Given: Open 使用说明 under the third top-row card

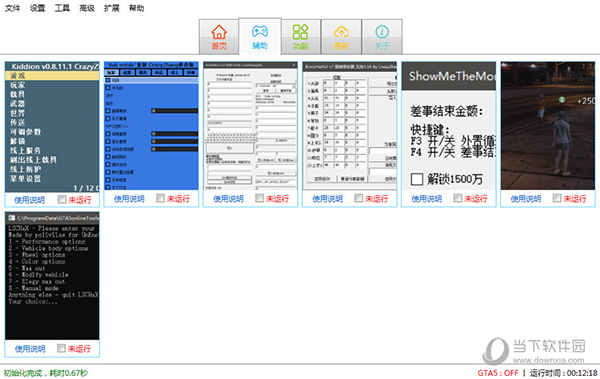Looking at the screenshot, I should [228, 199].
